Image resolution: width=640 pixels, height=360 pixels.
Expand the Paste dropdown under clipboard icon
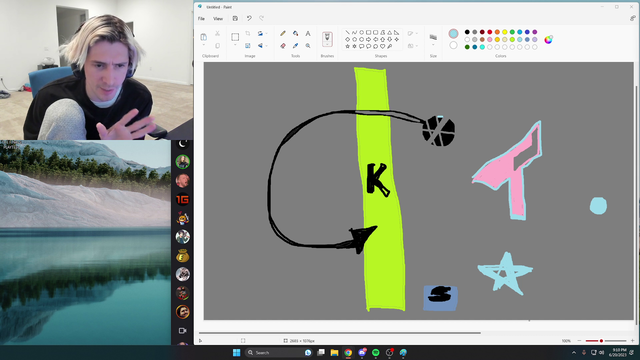coord(203,45)
